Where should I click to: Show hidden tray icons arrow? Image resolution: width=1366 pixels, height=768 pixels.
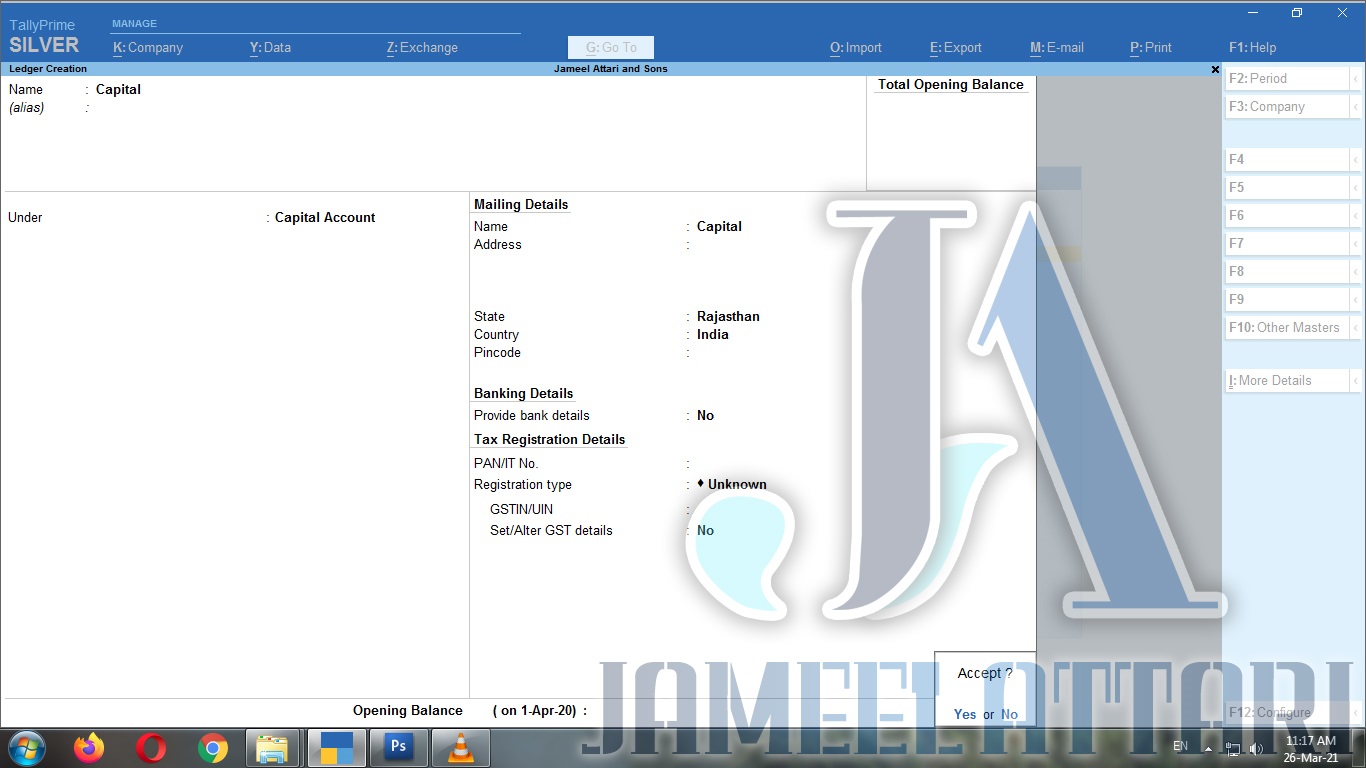click(x=1208, y=748)
